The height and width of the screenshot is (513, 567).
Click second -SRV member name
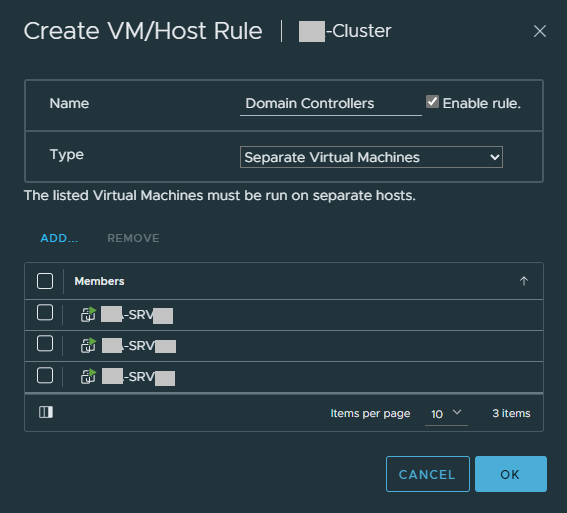click(139, 346)
